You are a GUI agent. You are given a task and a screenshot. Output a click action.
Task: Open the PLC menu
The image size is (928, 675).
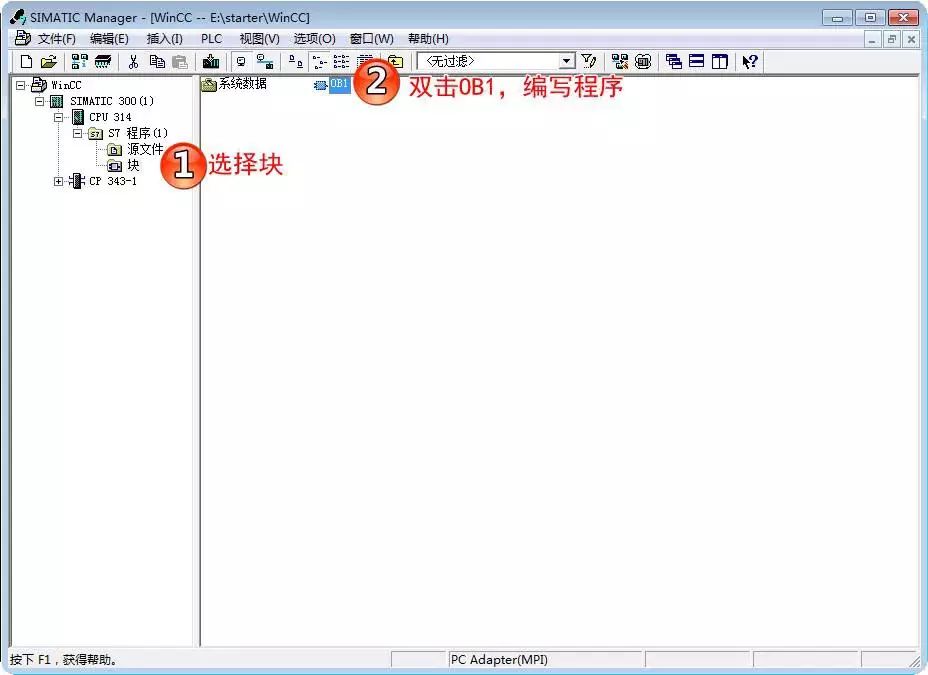tap(211, 39)
